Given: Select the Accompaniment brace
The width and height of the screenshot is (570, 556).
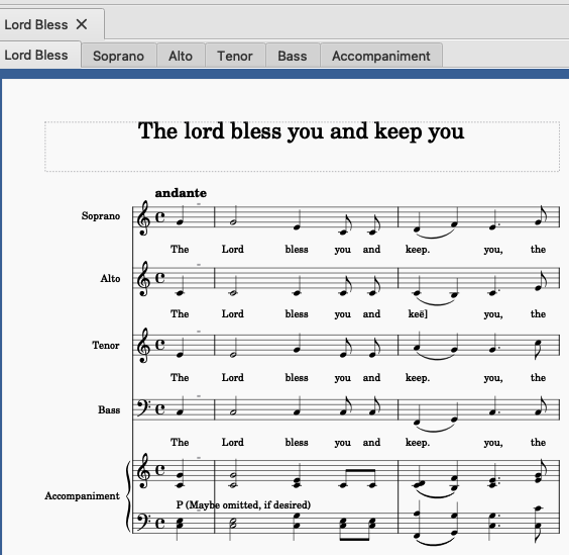Looking at the screenshot, I should [x=128, y=497].
